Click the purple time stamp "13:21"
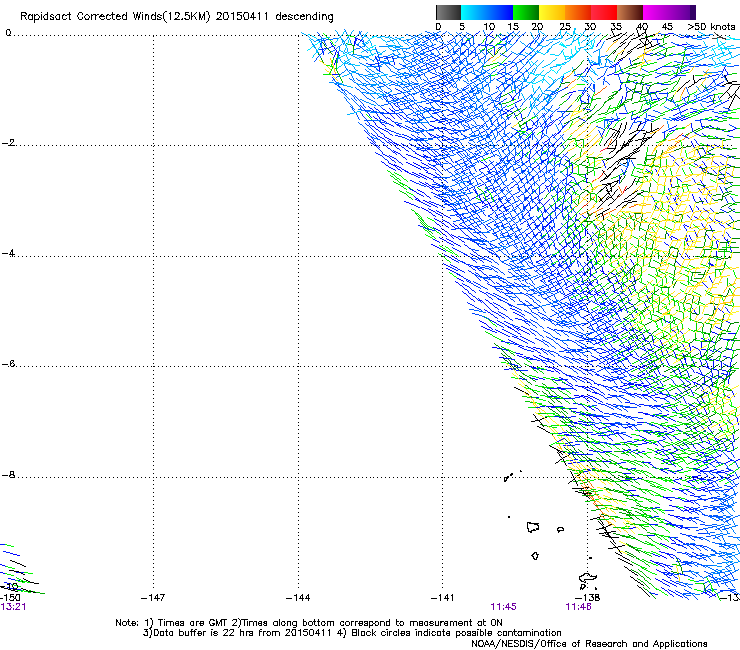 point(13,607)
